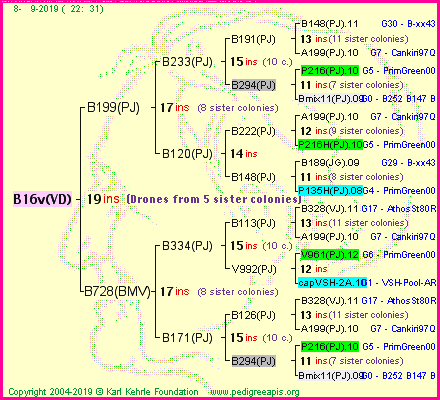440x400 pixels.
Task: Click the Karl Kehrle Foundation copyright notice
Action: point(103,392)
